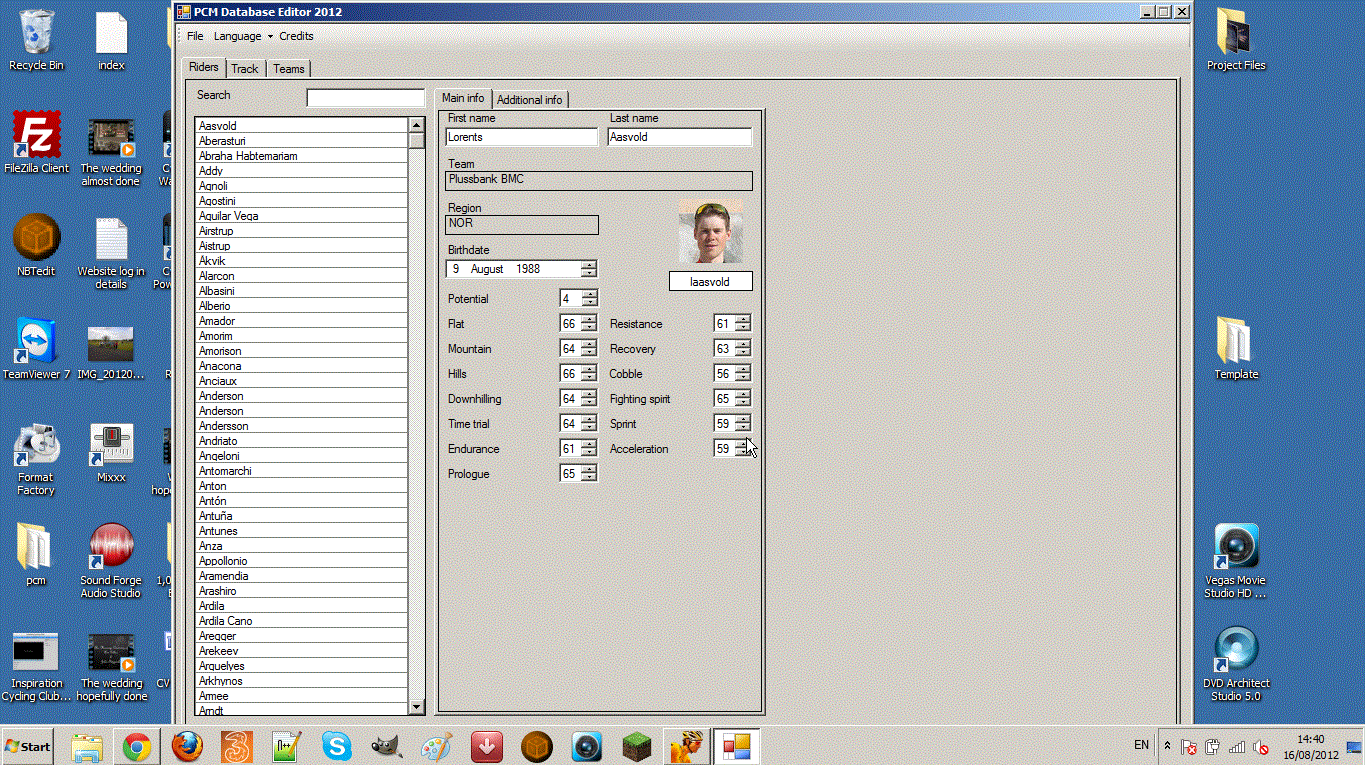This screenshot has width=1365, height=765.
Task: Open Vegas Movie Studio HD shortcut
Action: click(x=1236, y=552)
